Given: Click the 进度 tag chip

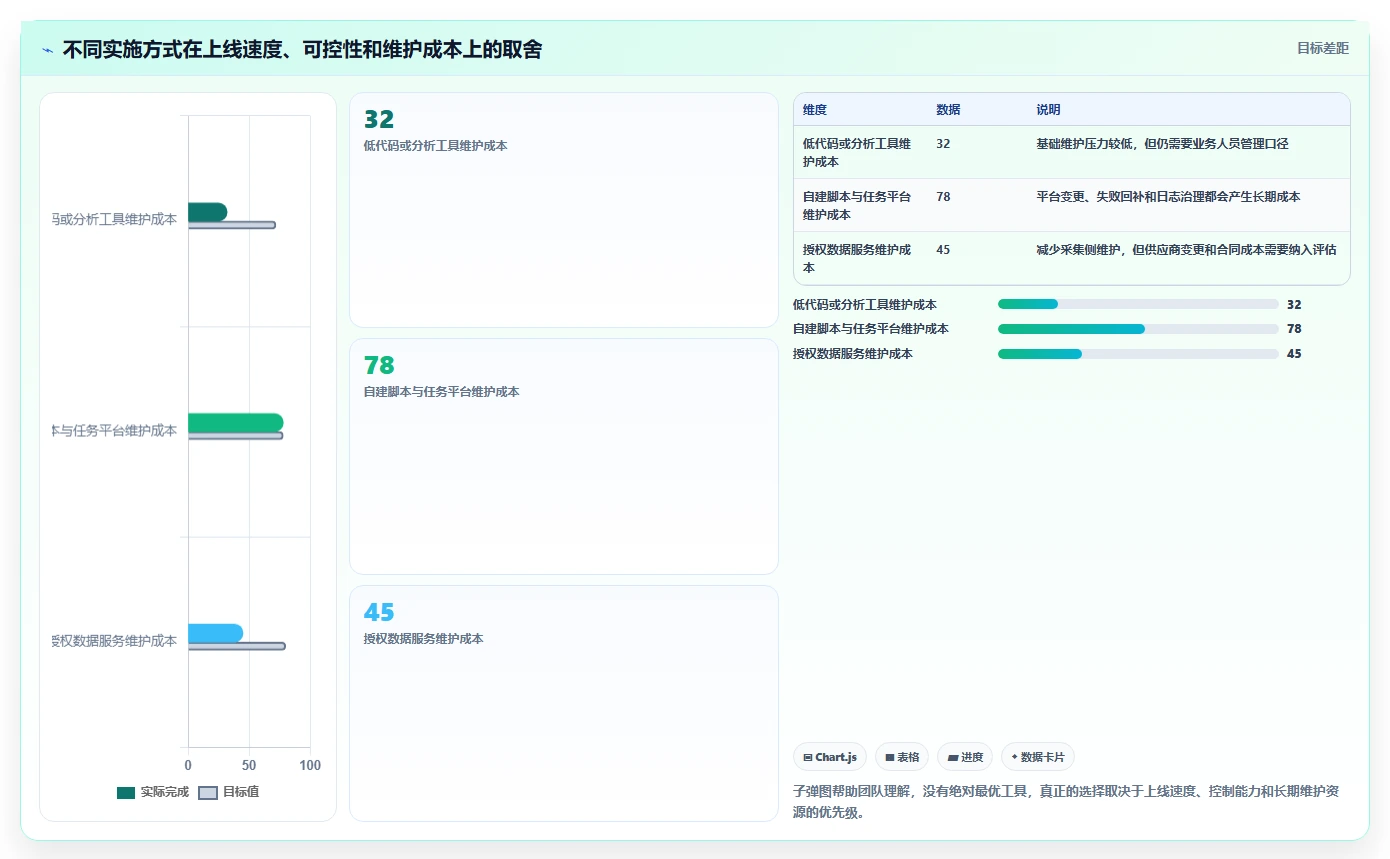Looking at the screenshot, I should 965,757.
